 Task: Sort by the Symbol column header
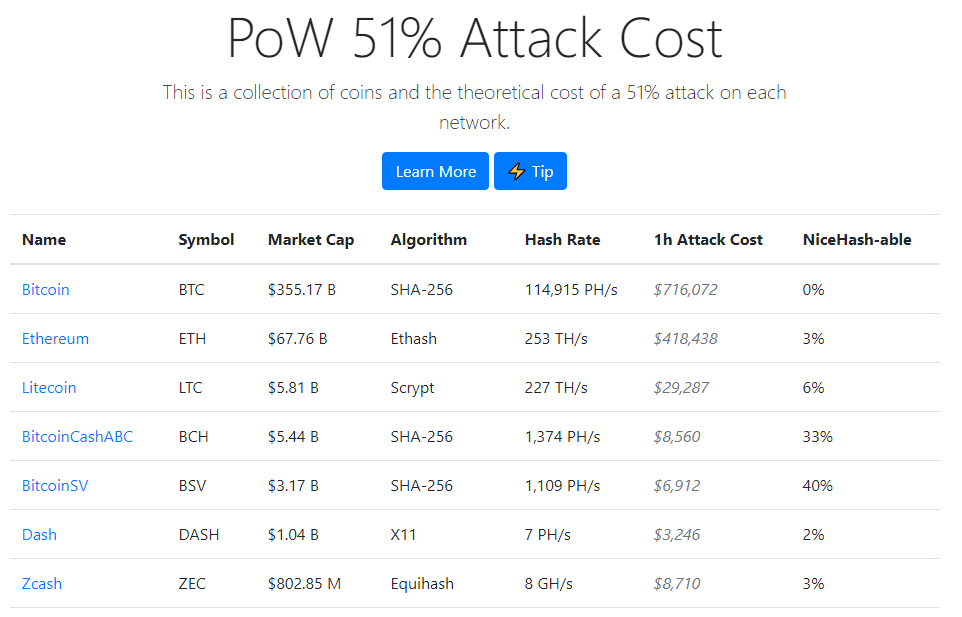pyautogui.click(x=206, y=240)
